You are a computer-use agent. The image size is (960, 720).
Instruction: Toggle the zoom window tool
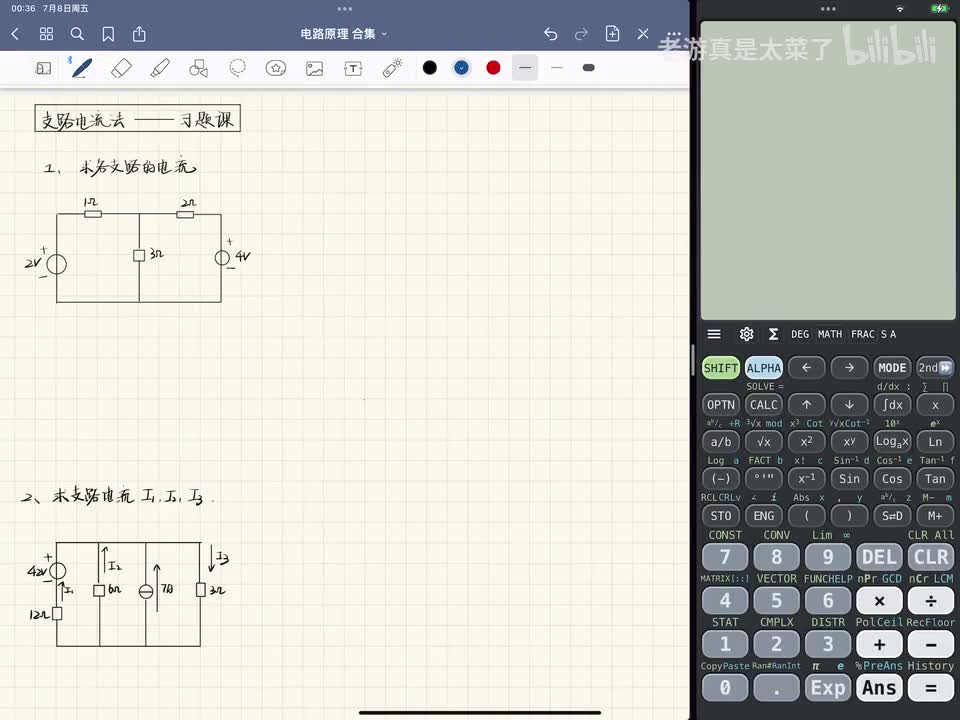43,68
